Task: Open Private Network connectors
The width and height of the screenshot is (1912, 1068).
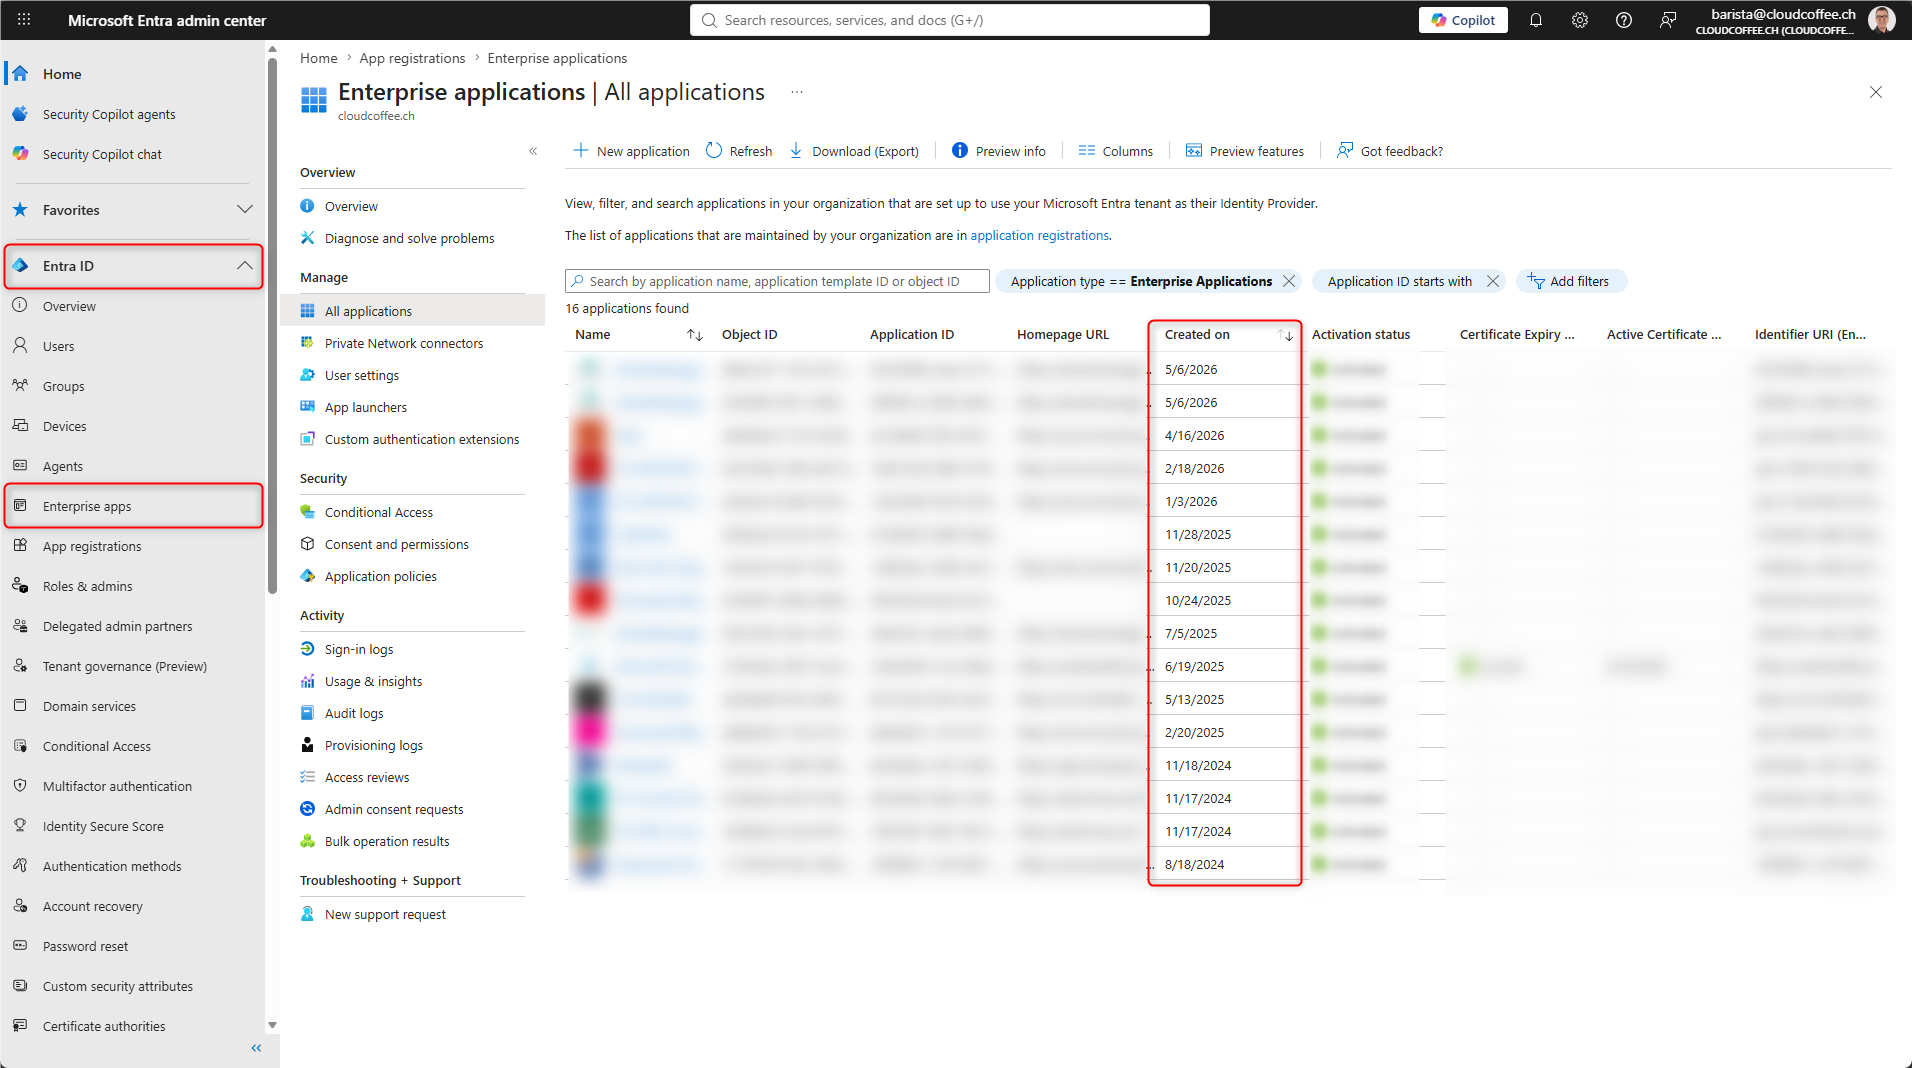Action: 404,343
